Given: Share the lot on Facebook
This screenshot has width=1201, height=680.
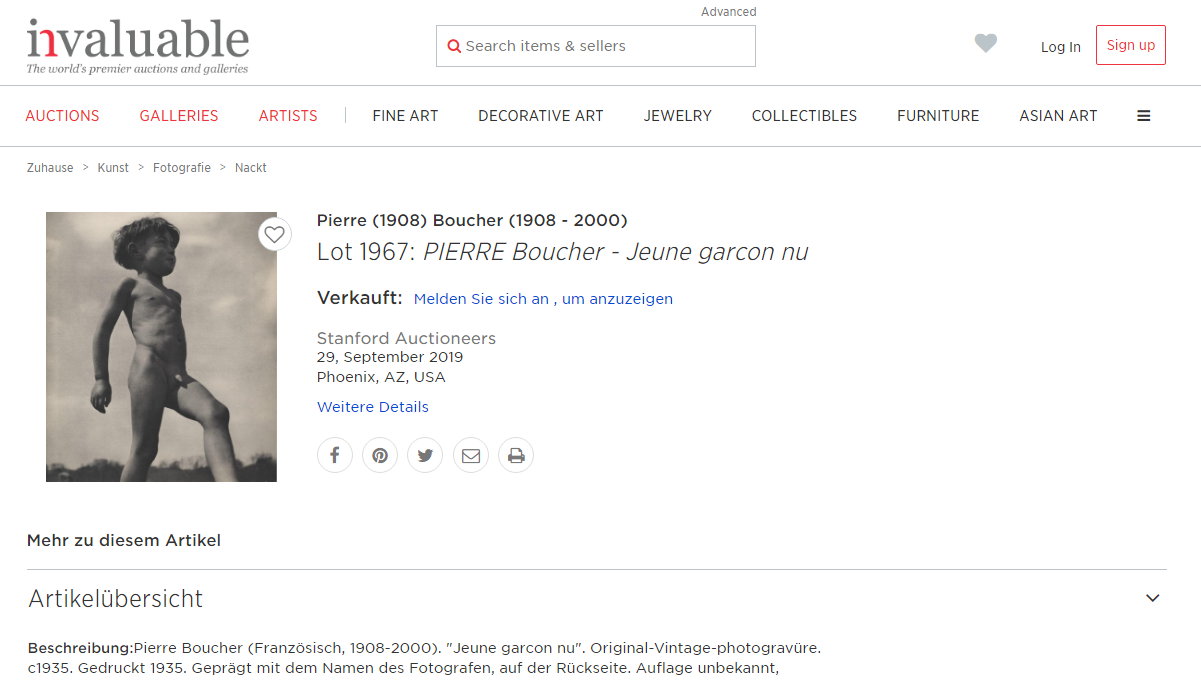Looking at the screenshot, I should pyautogui.click(x=335, y=456).
